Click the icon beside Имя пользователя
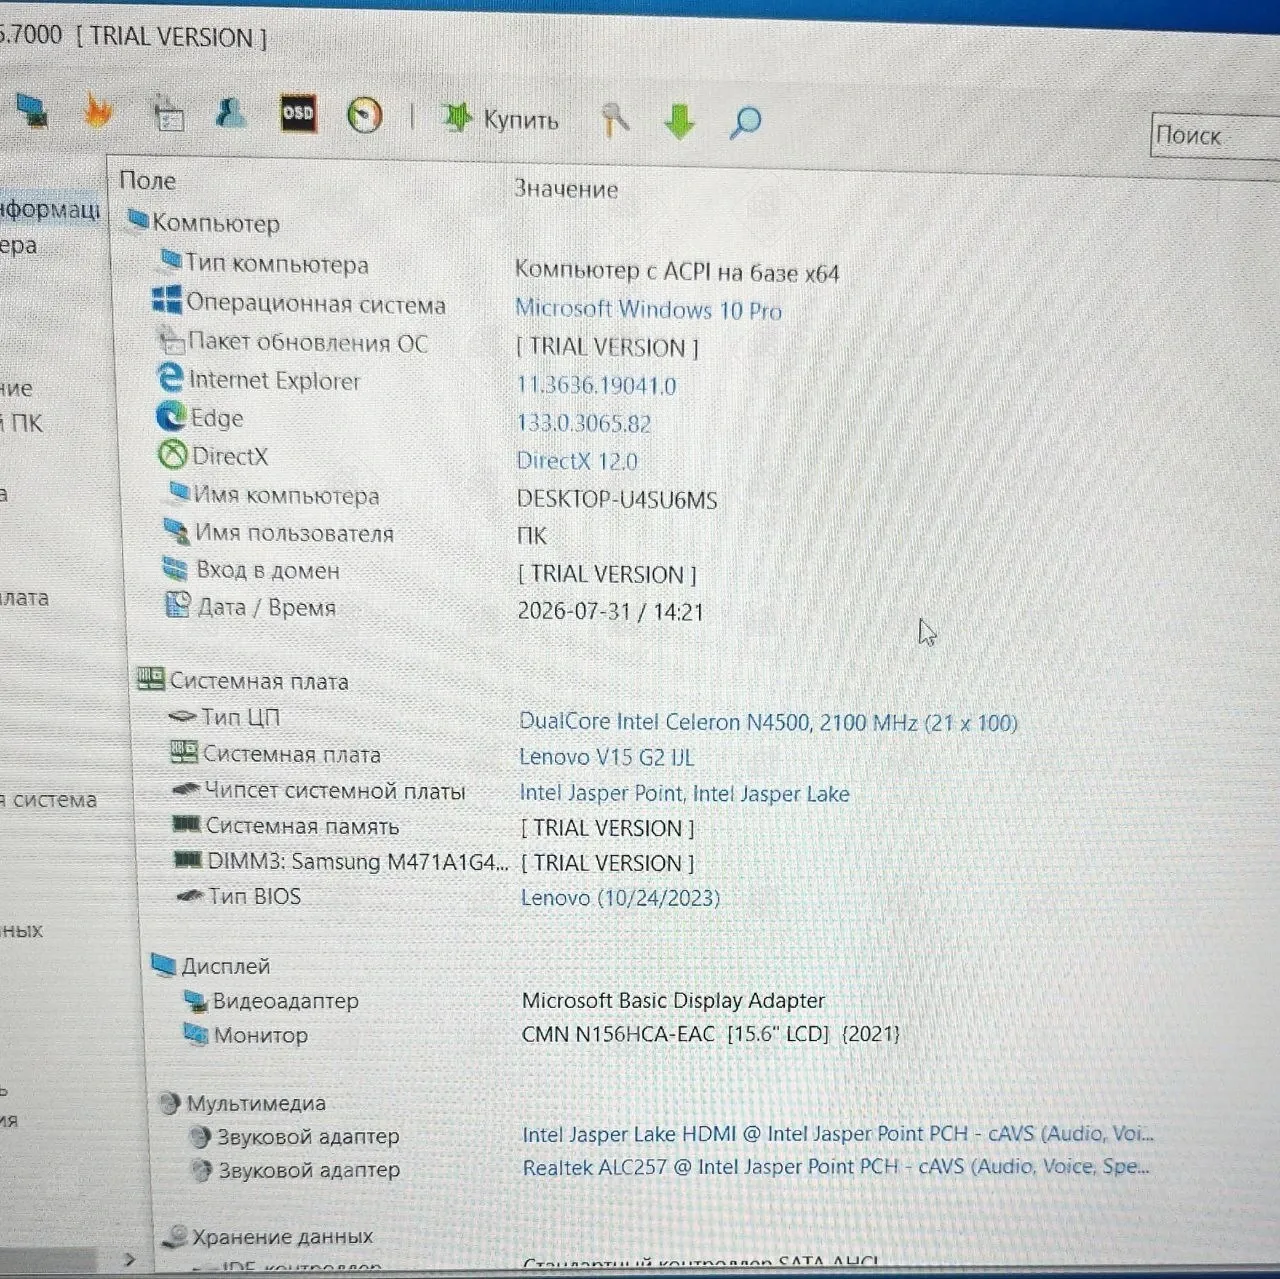Viewport: 1280px width, 1279px height. (x=176, y=531)
